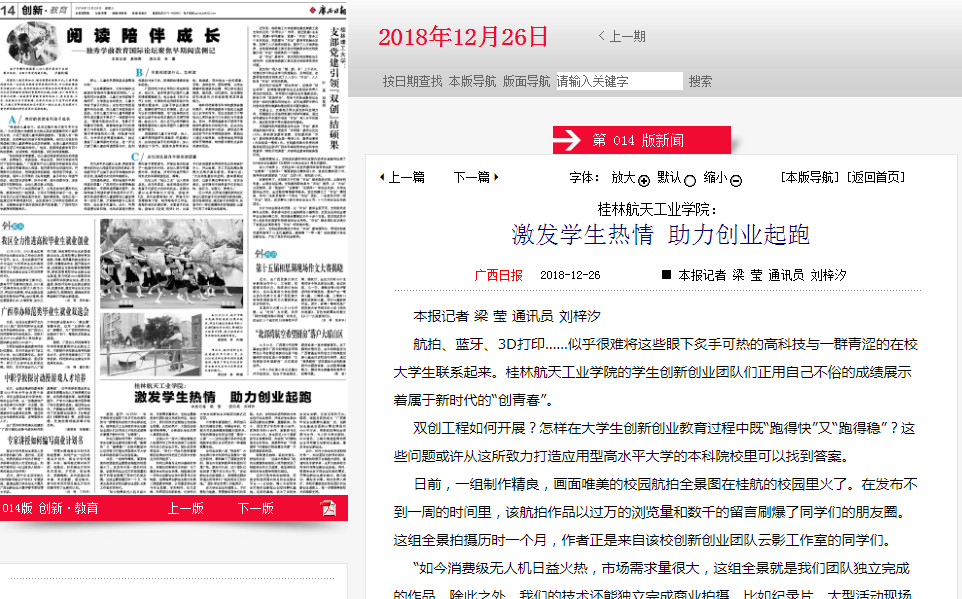The width and height of the screenshot is (962, 599).
Task: Click the enlarge font (放大) plus icon
Action: coord(644,181)
